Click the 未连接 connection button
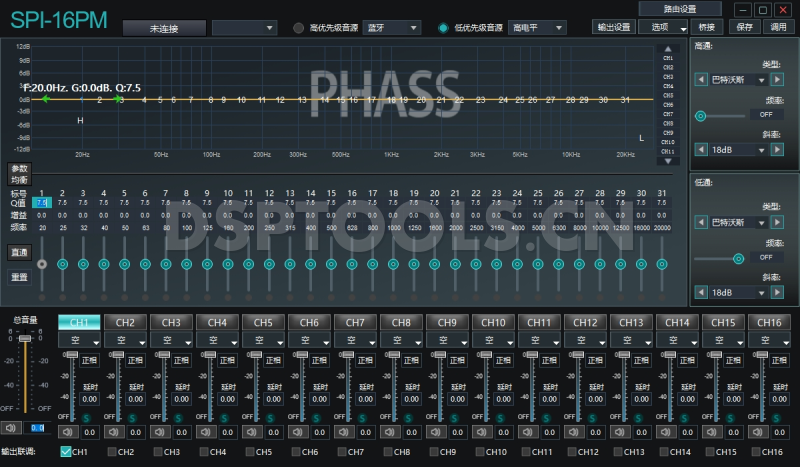800x467 pixels. [164, 28]
